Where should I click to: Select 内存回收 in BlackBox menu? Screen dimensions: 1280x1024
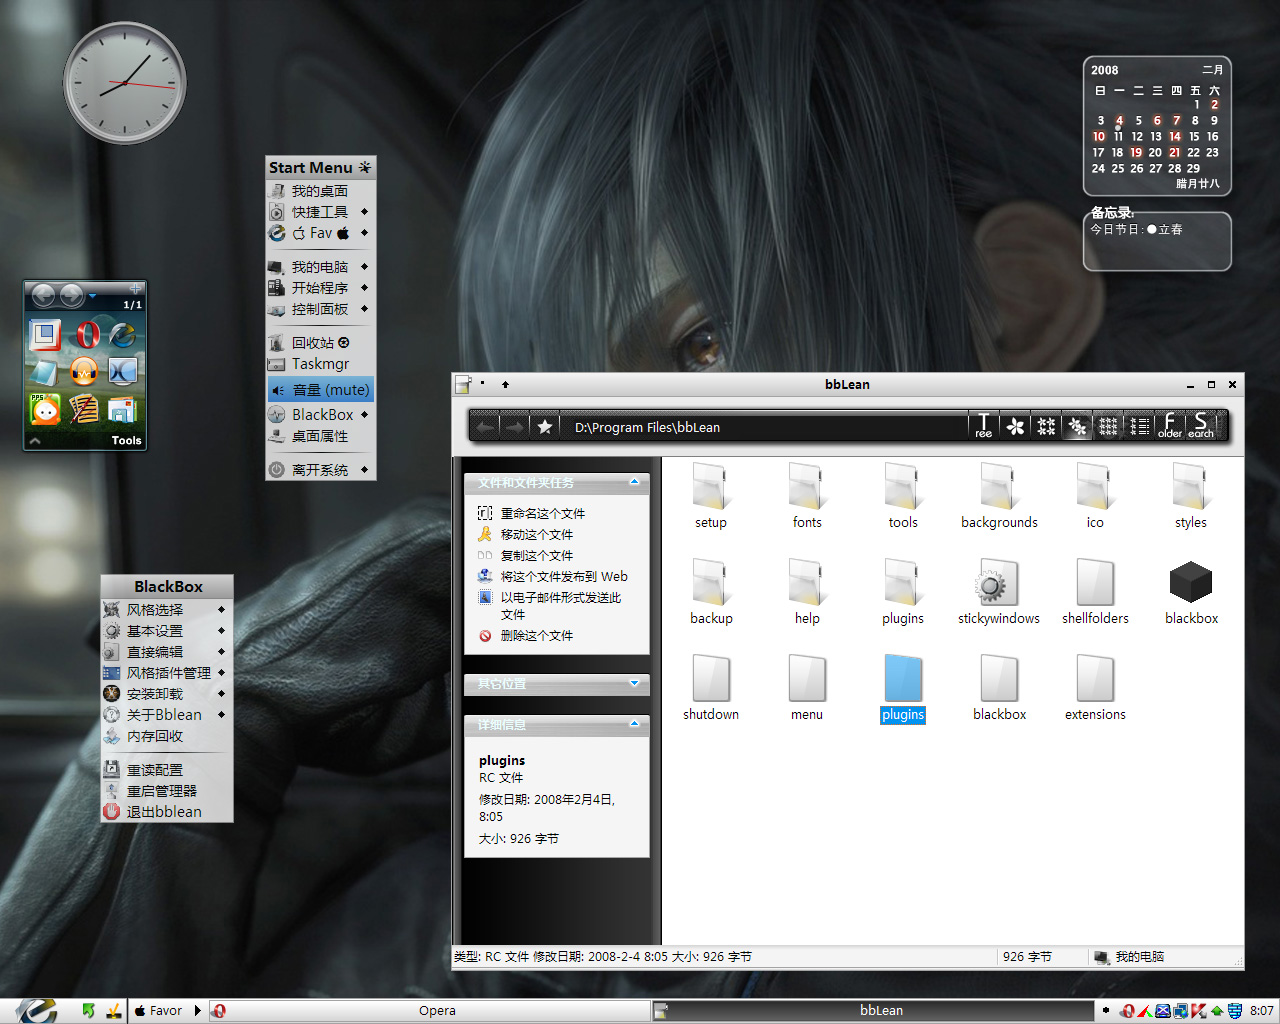pos(167,736)
